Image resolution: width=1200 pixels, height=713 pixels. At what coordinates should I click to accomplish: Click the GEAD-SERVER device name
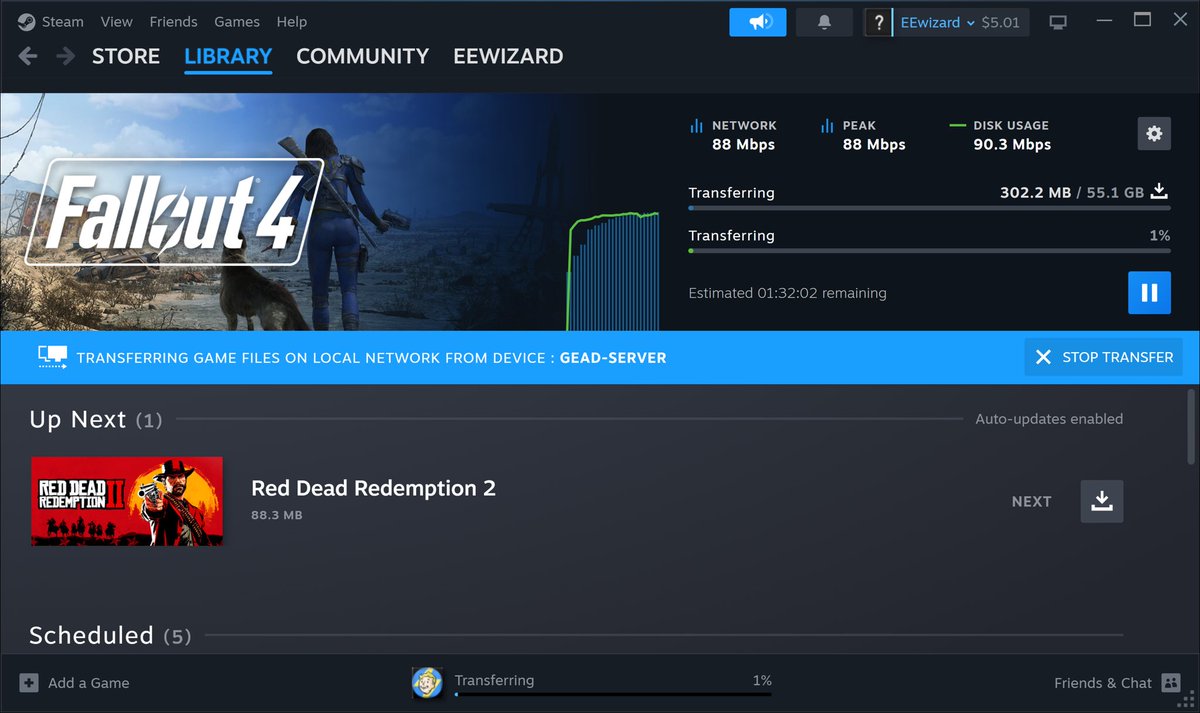coord(613,357)
